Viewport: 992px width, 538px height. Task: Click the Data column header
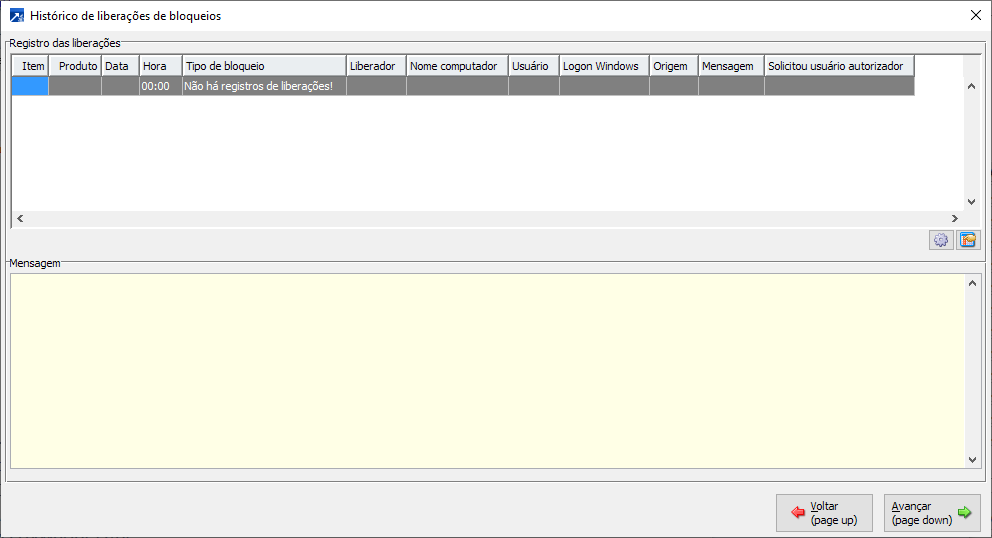120,66
